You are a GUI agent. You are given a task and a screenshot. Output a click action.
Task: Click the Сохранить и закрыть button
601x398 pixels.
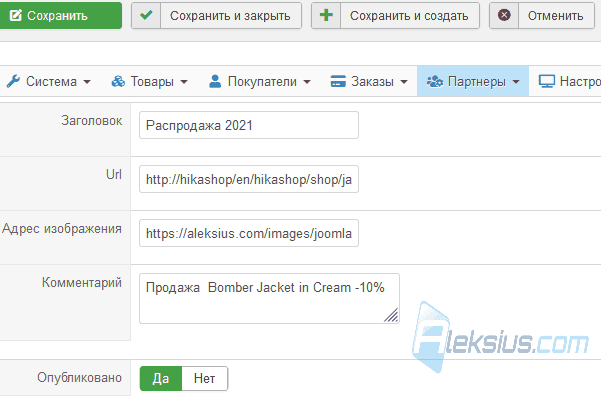pyautogui.click(x=216, y=16)
